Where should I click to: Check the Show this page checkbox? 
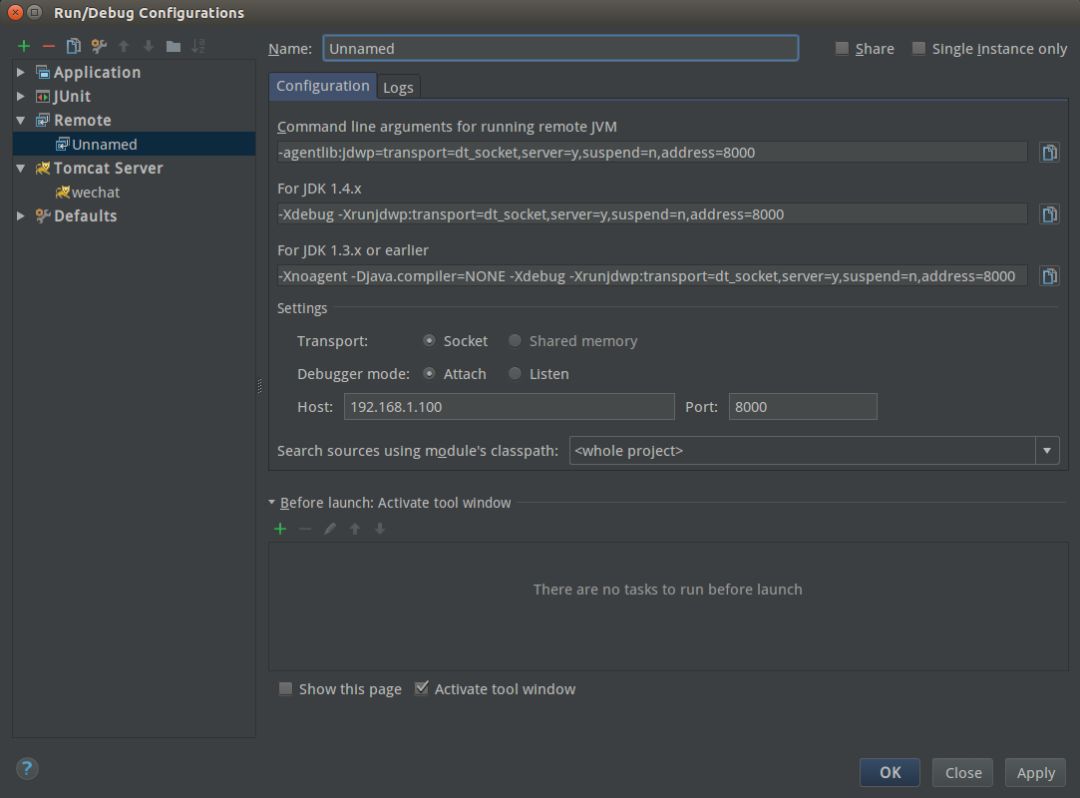pos(285,689)
